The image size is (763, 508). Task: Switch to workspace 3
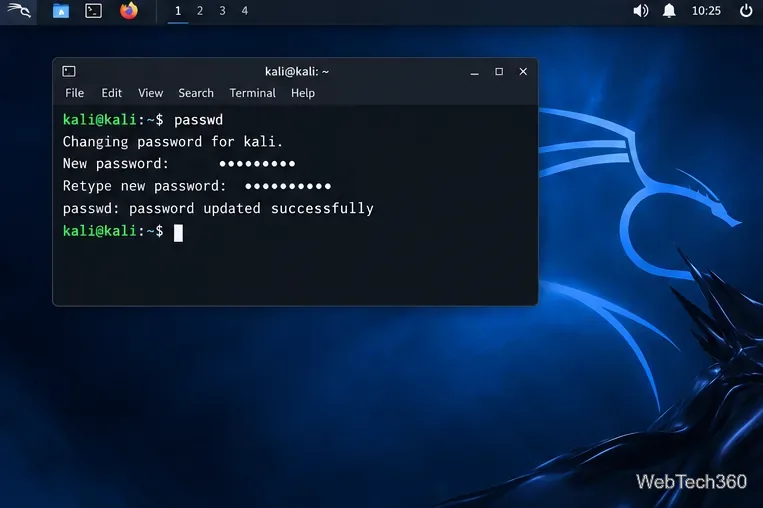(x=222, y=11)
